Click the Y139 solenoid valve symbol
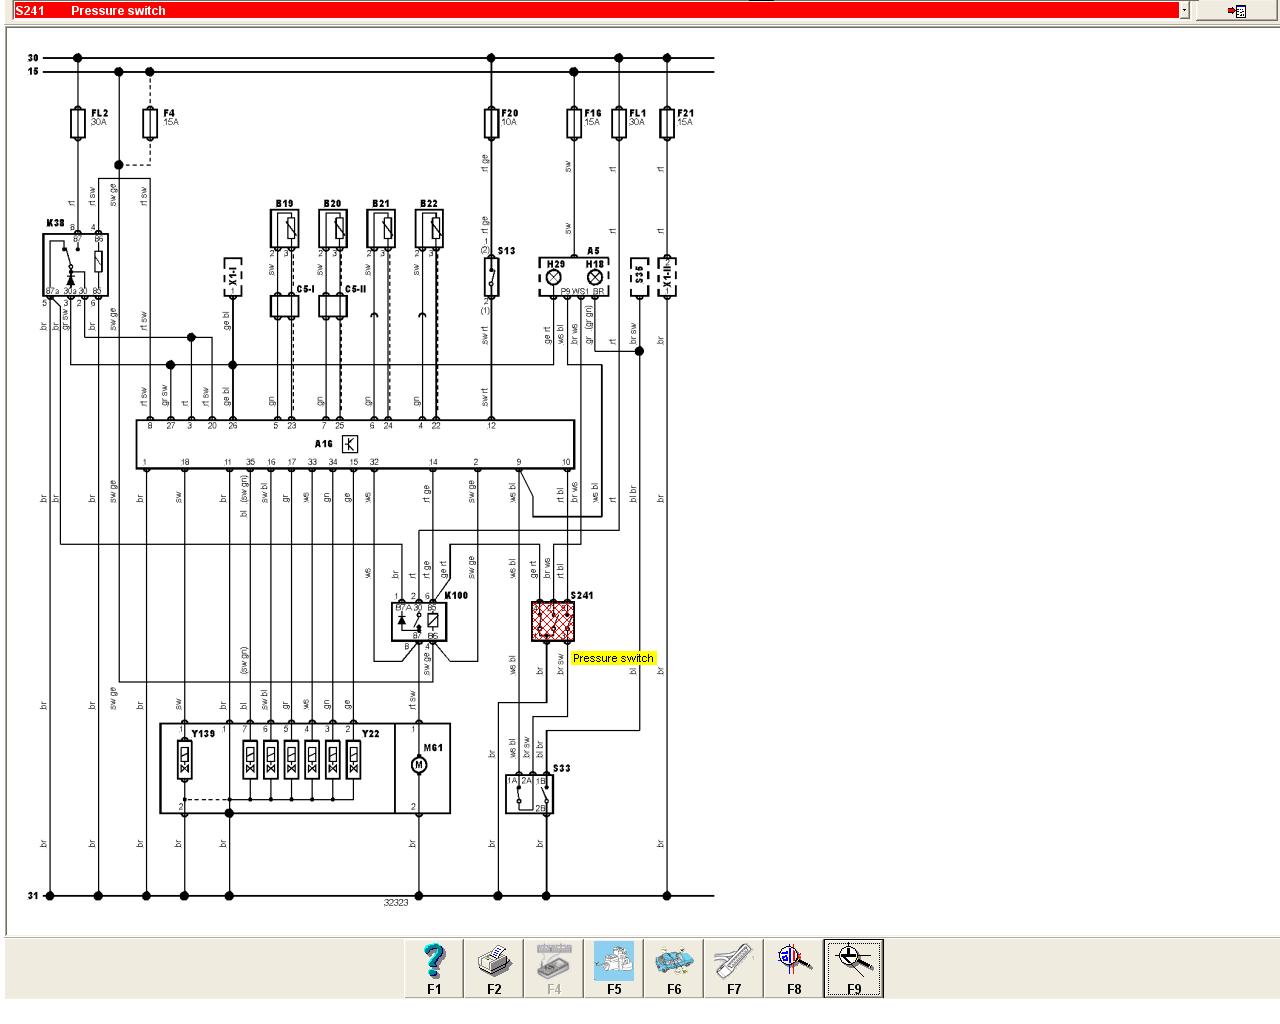 click(184, 765)
